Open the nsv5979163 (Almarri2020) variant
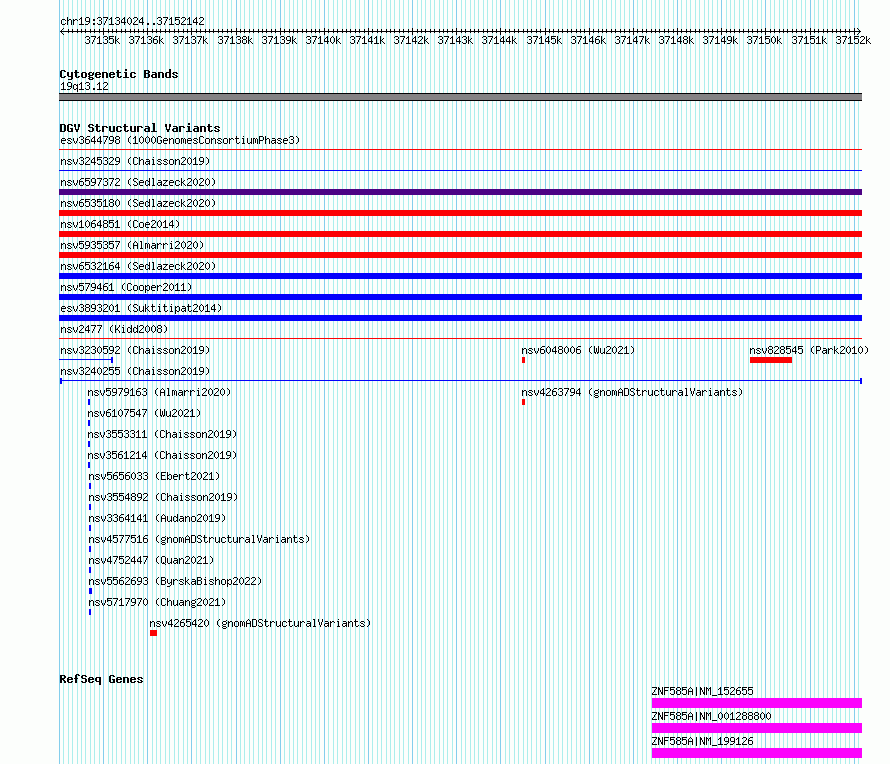The image size is (890, 764). (x=159, y=392)
